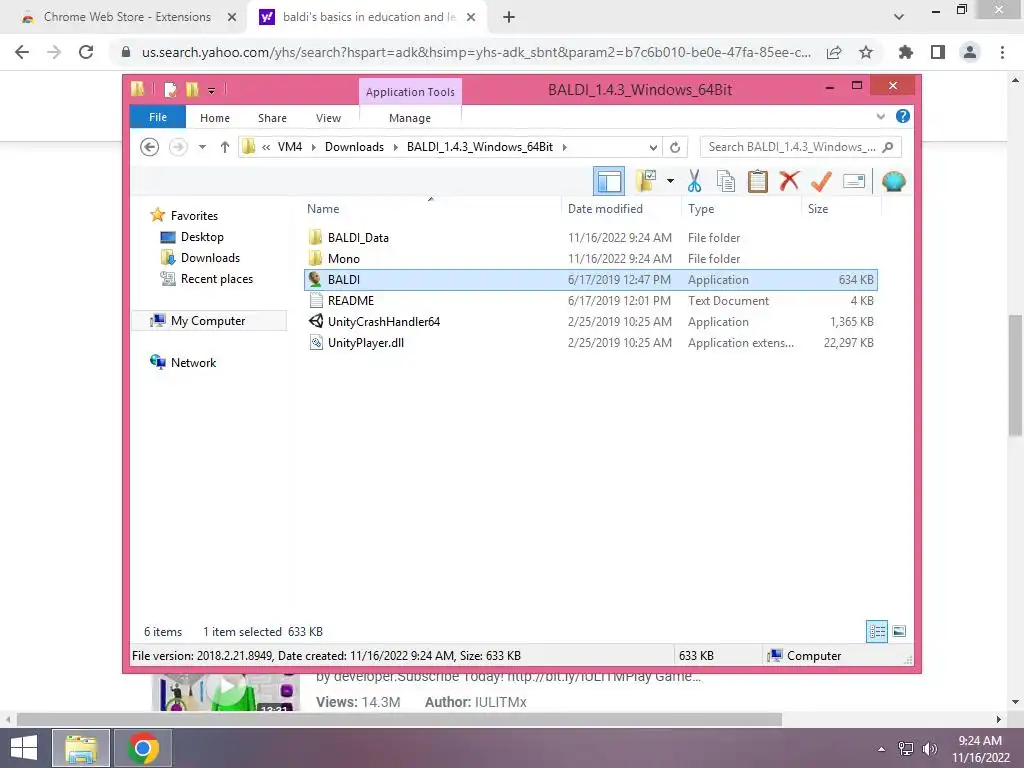Switch to the Share ribbon tab
This screenshot has width=1024, height=768.
pyautogui.click(x=272, y=118)
